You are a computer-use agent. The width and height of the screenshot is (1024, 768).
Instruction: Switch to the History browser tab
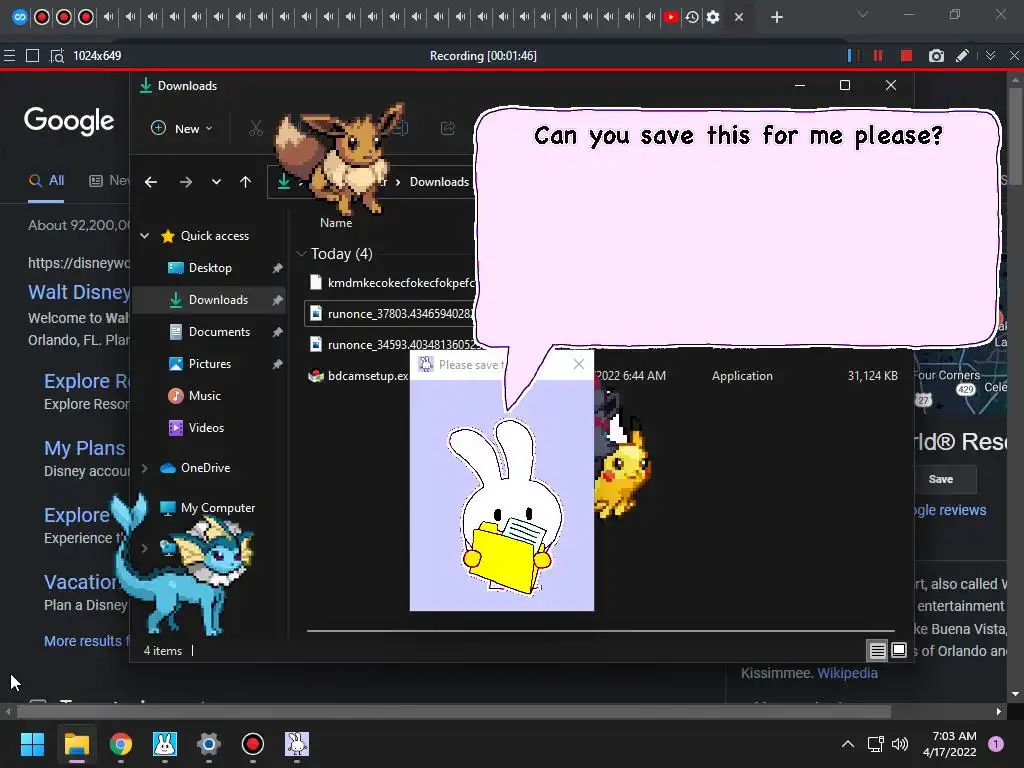coord(692,17)
